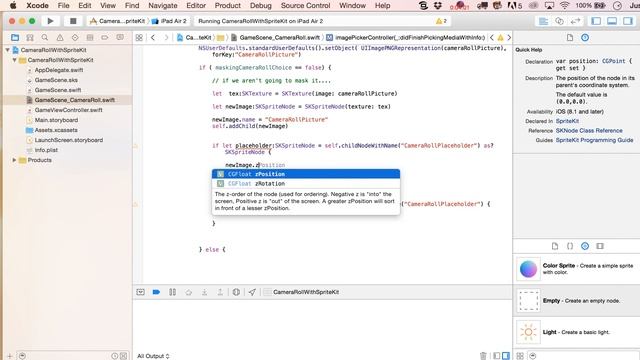Image resolution: width=640 pixels, height=360 pixels.
Task: Pause program execution
Action: tap(173, 292)
